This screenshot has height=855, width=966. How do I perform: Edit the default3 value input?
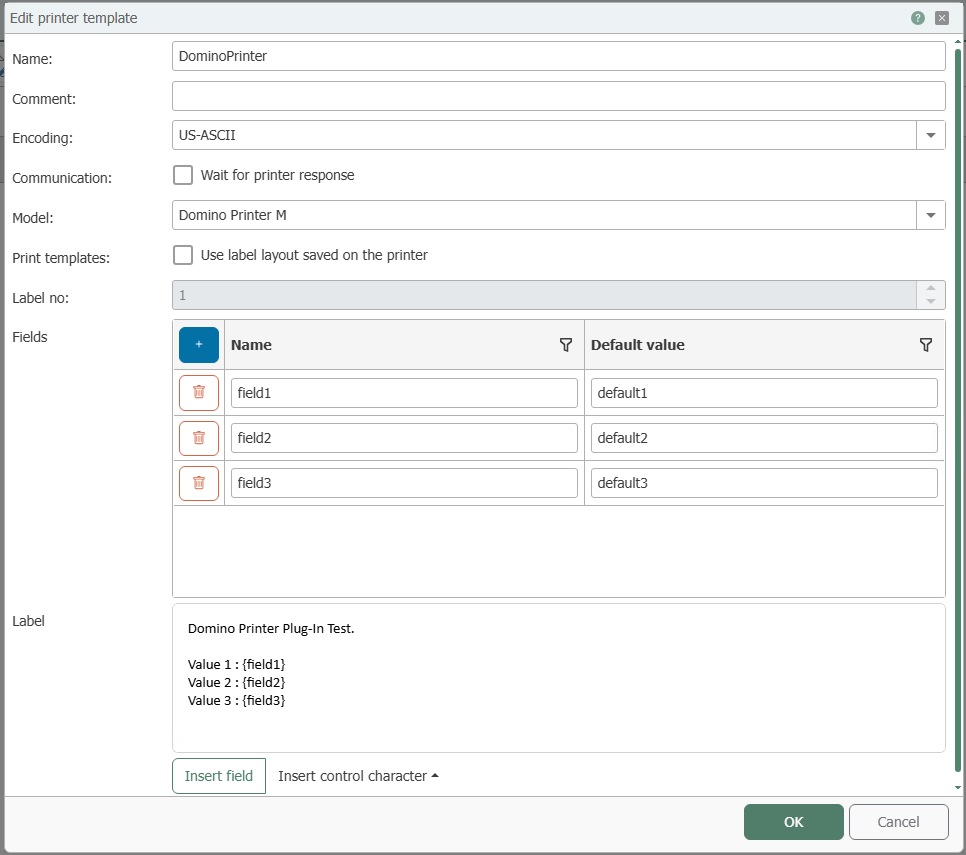coord(764,483)
